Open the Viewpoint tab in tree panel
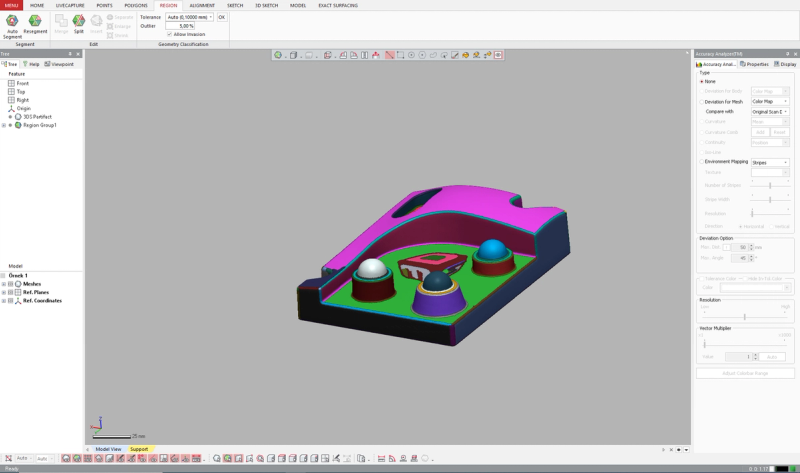 point(59,64)
